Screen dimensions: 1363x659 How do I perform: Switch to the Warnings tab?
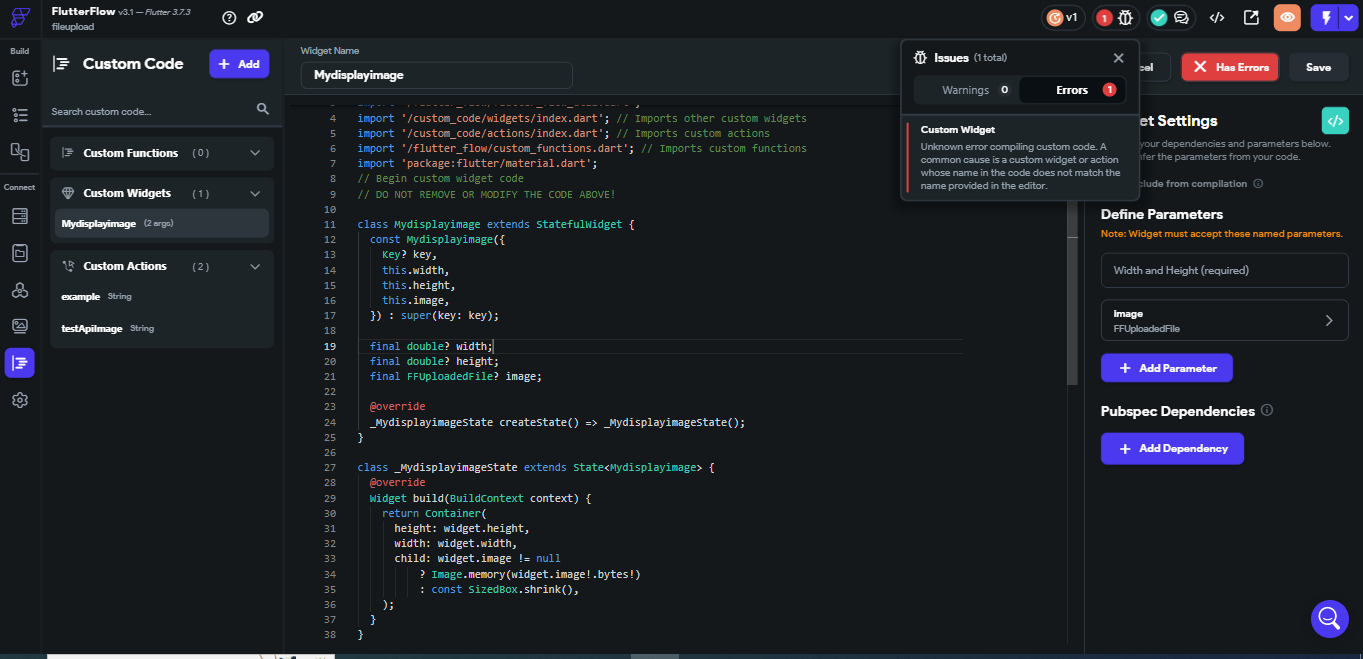(966, 90)
